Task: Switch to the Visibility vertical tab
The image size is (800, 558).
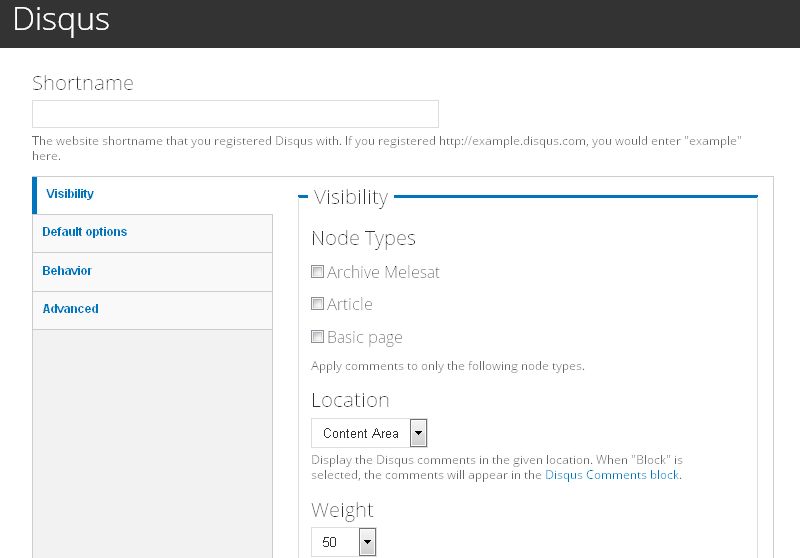Action: tap(70, 194)
